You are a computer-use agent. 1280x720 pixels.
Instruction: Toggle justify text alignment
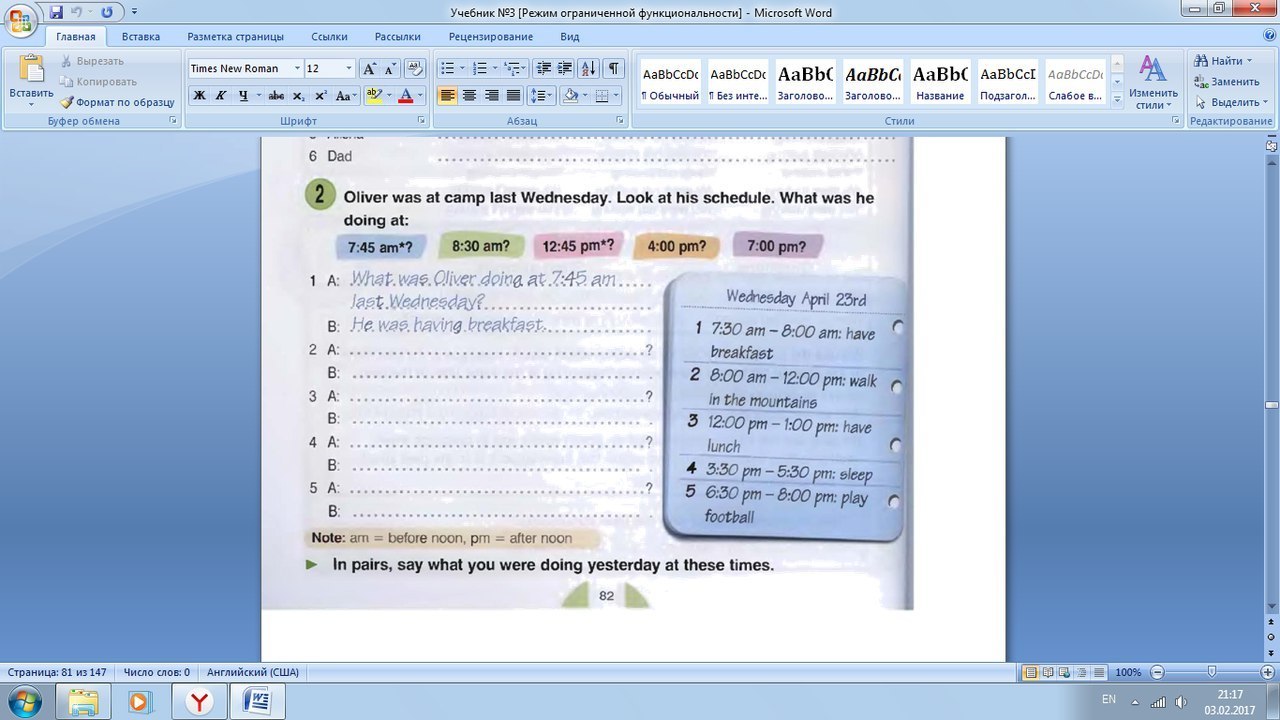(x=513, y=96)
